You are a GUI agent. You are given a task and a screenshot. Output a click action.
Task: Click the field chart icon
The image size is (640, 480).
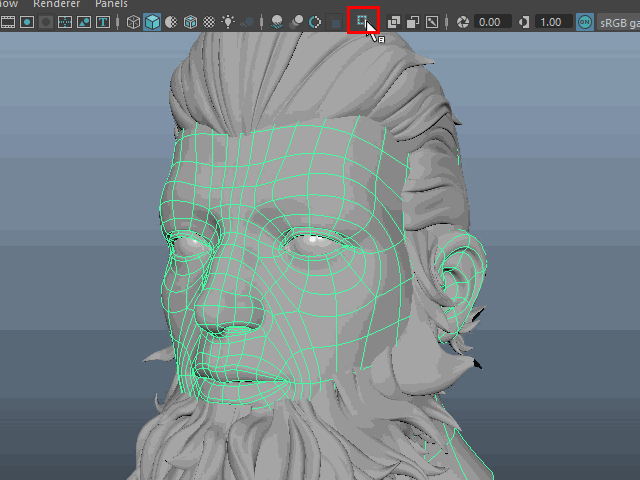coord(65,21)
